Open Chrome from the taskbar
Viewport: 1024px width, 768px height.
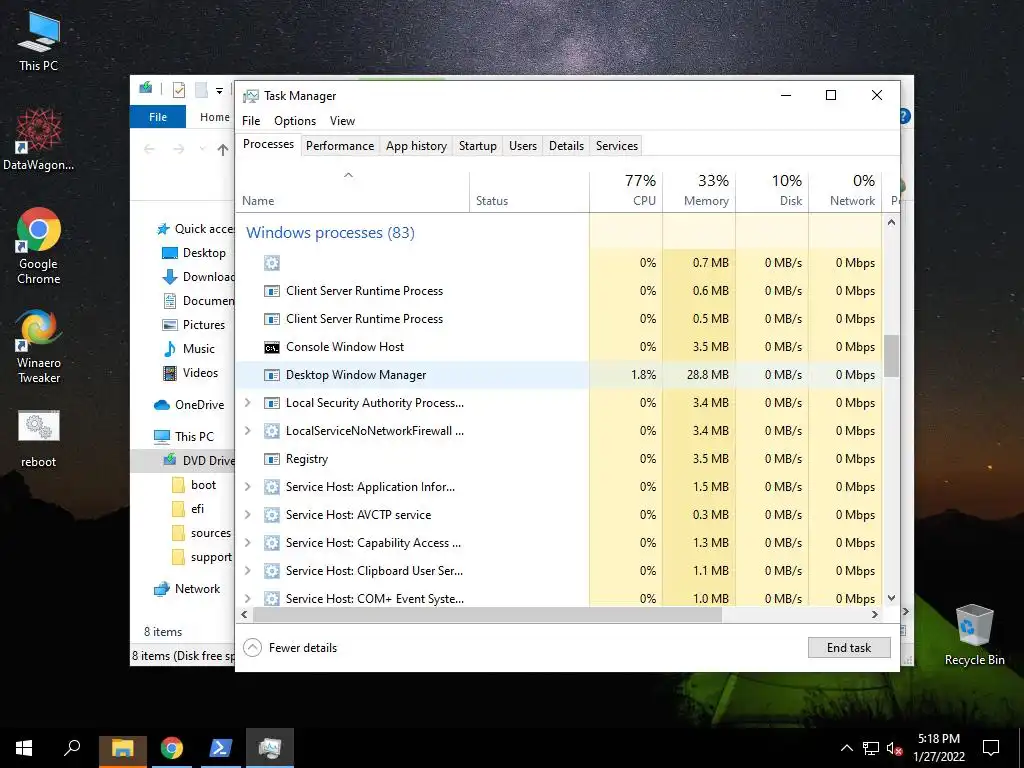[172, 748]
